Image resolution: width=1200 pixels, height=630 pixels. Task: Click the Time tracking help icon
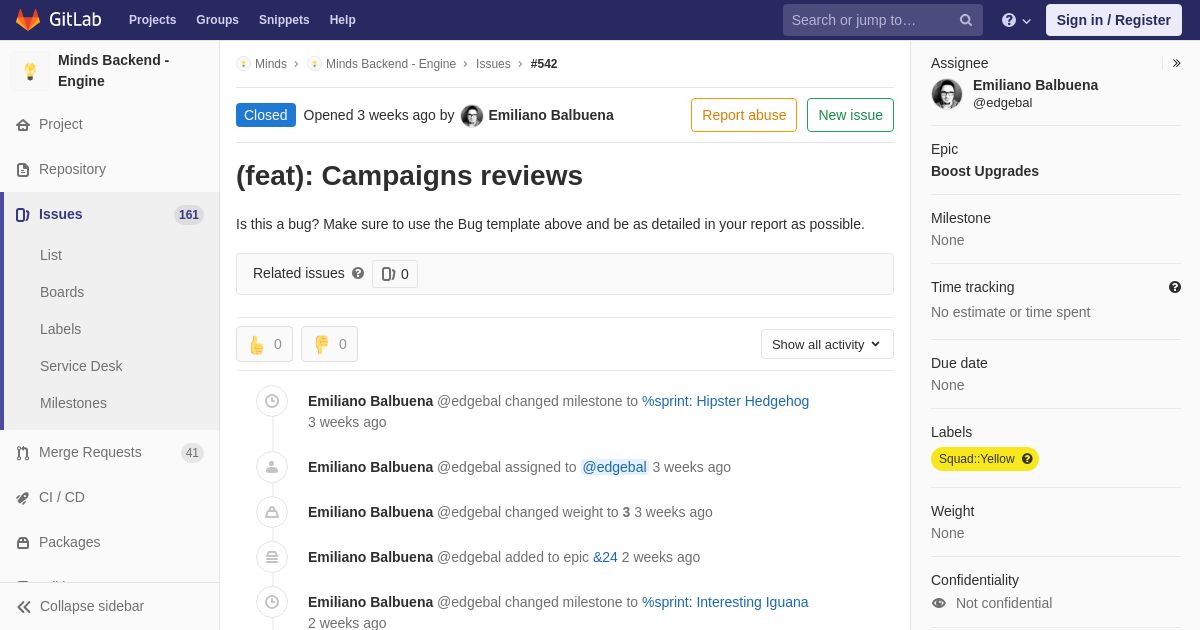click(x=1175, y=287)
